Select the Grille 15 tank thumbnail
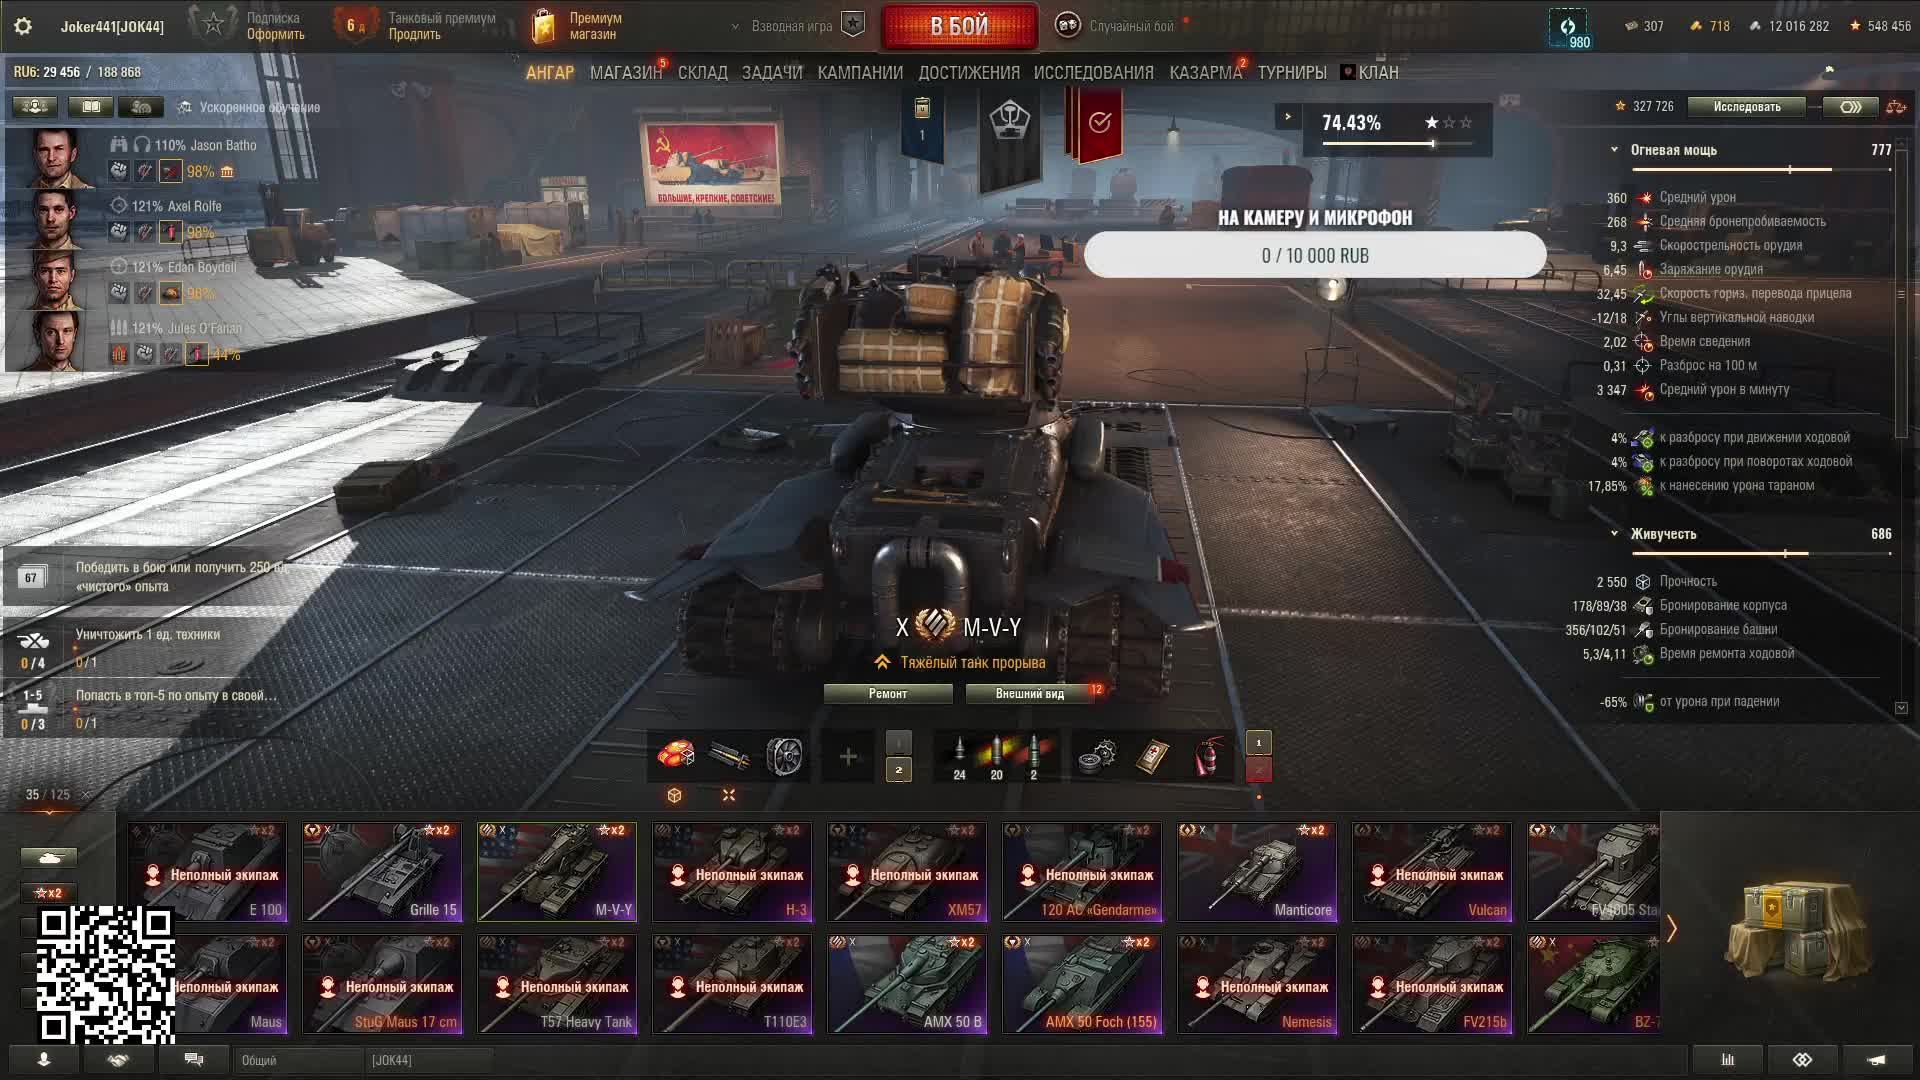The width and height of the screenshot is (1920, 1080). pyautogui.click(x=382, y=872)
